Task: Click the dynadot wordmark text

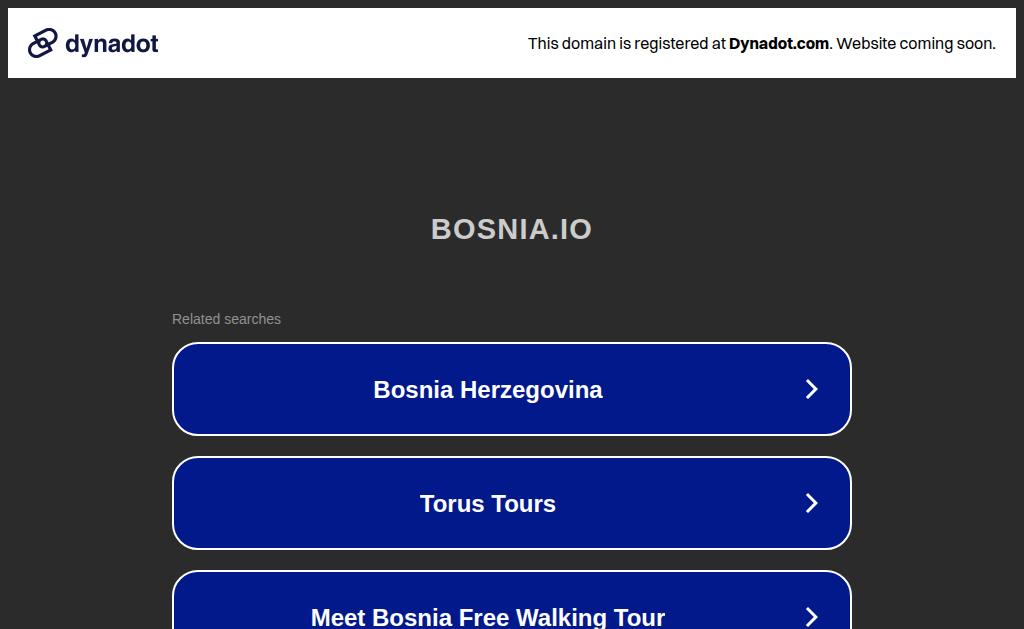Action: (112, 44)
